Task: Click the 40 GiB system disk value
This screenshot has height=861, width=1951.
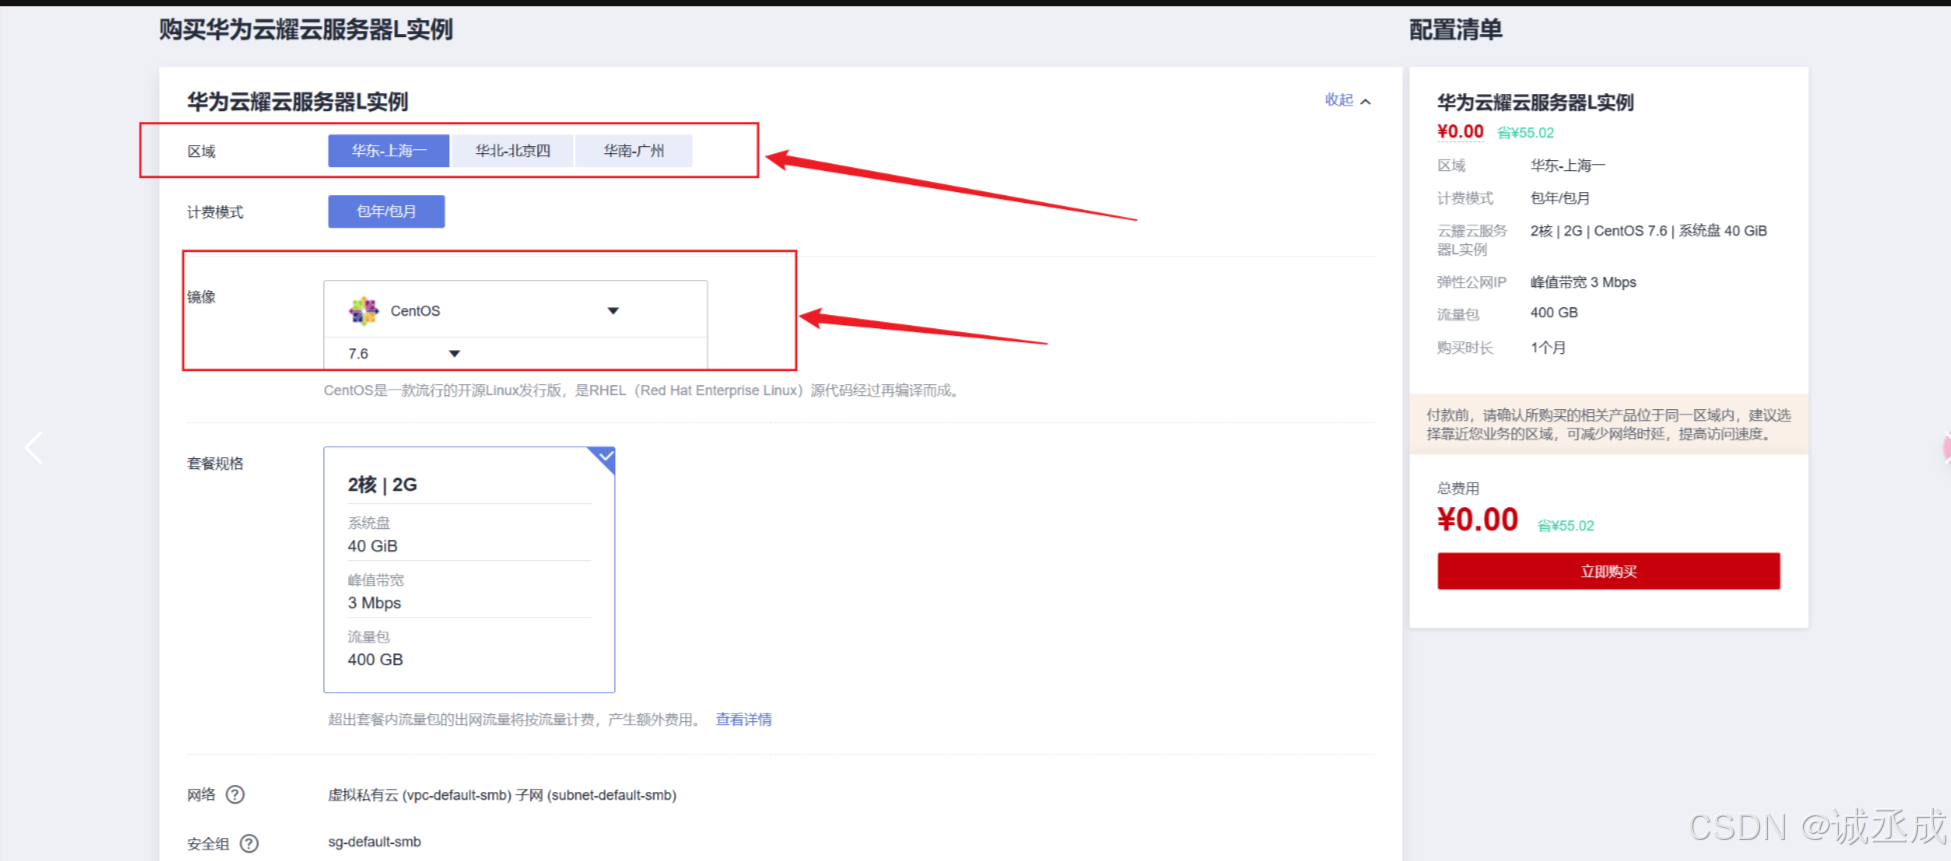Action: click(x=373, y=546)
